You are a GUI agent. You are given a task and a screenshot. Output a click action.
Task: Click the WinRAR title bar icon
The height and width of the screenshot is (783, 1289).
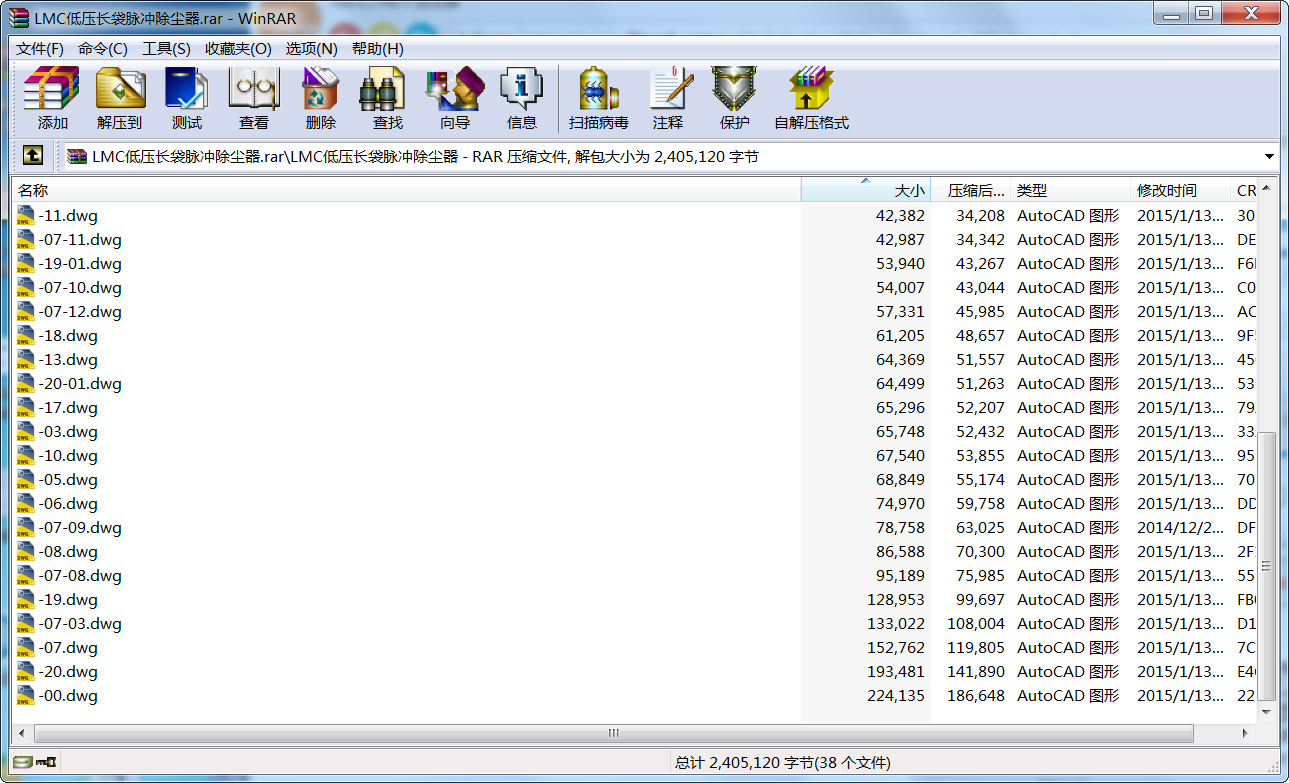(x=19, y=17)
